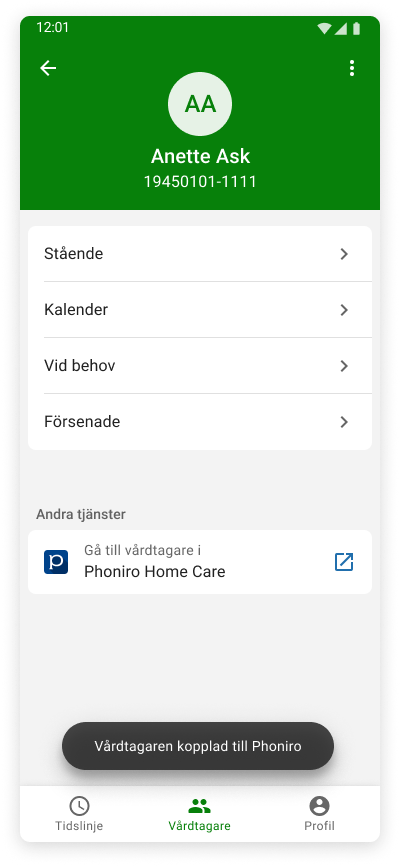Screen dimensions: 400x866
Task: Go to Phoniro Home Care link
Action: [x=200, y=562]
